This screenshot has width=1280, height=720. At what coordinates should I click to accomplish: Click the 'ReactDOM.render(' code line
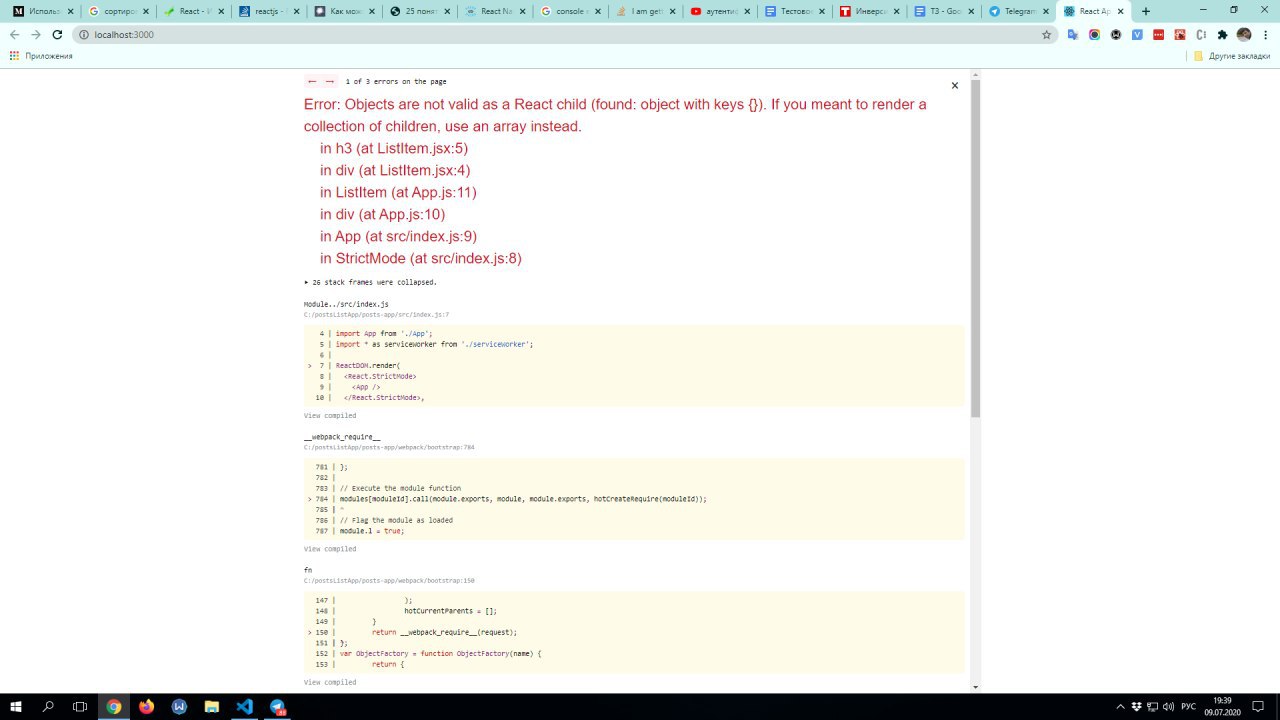[367, 366]
